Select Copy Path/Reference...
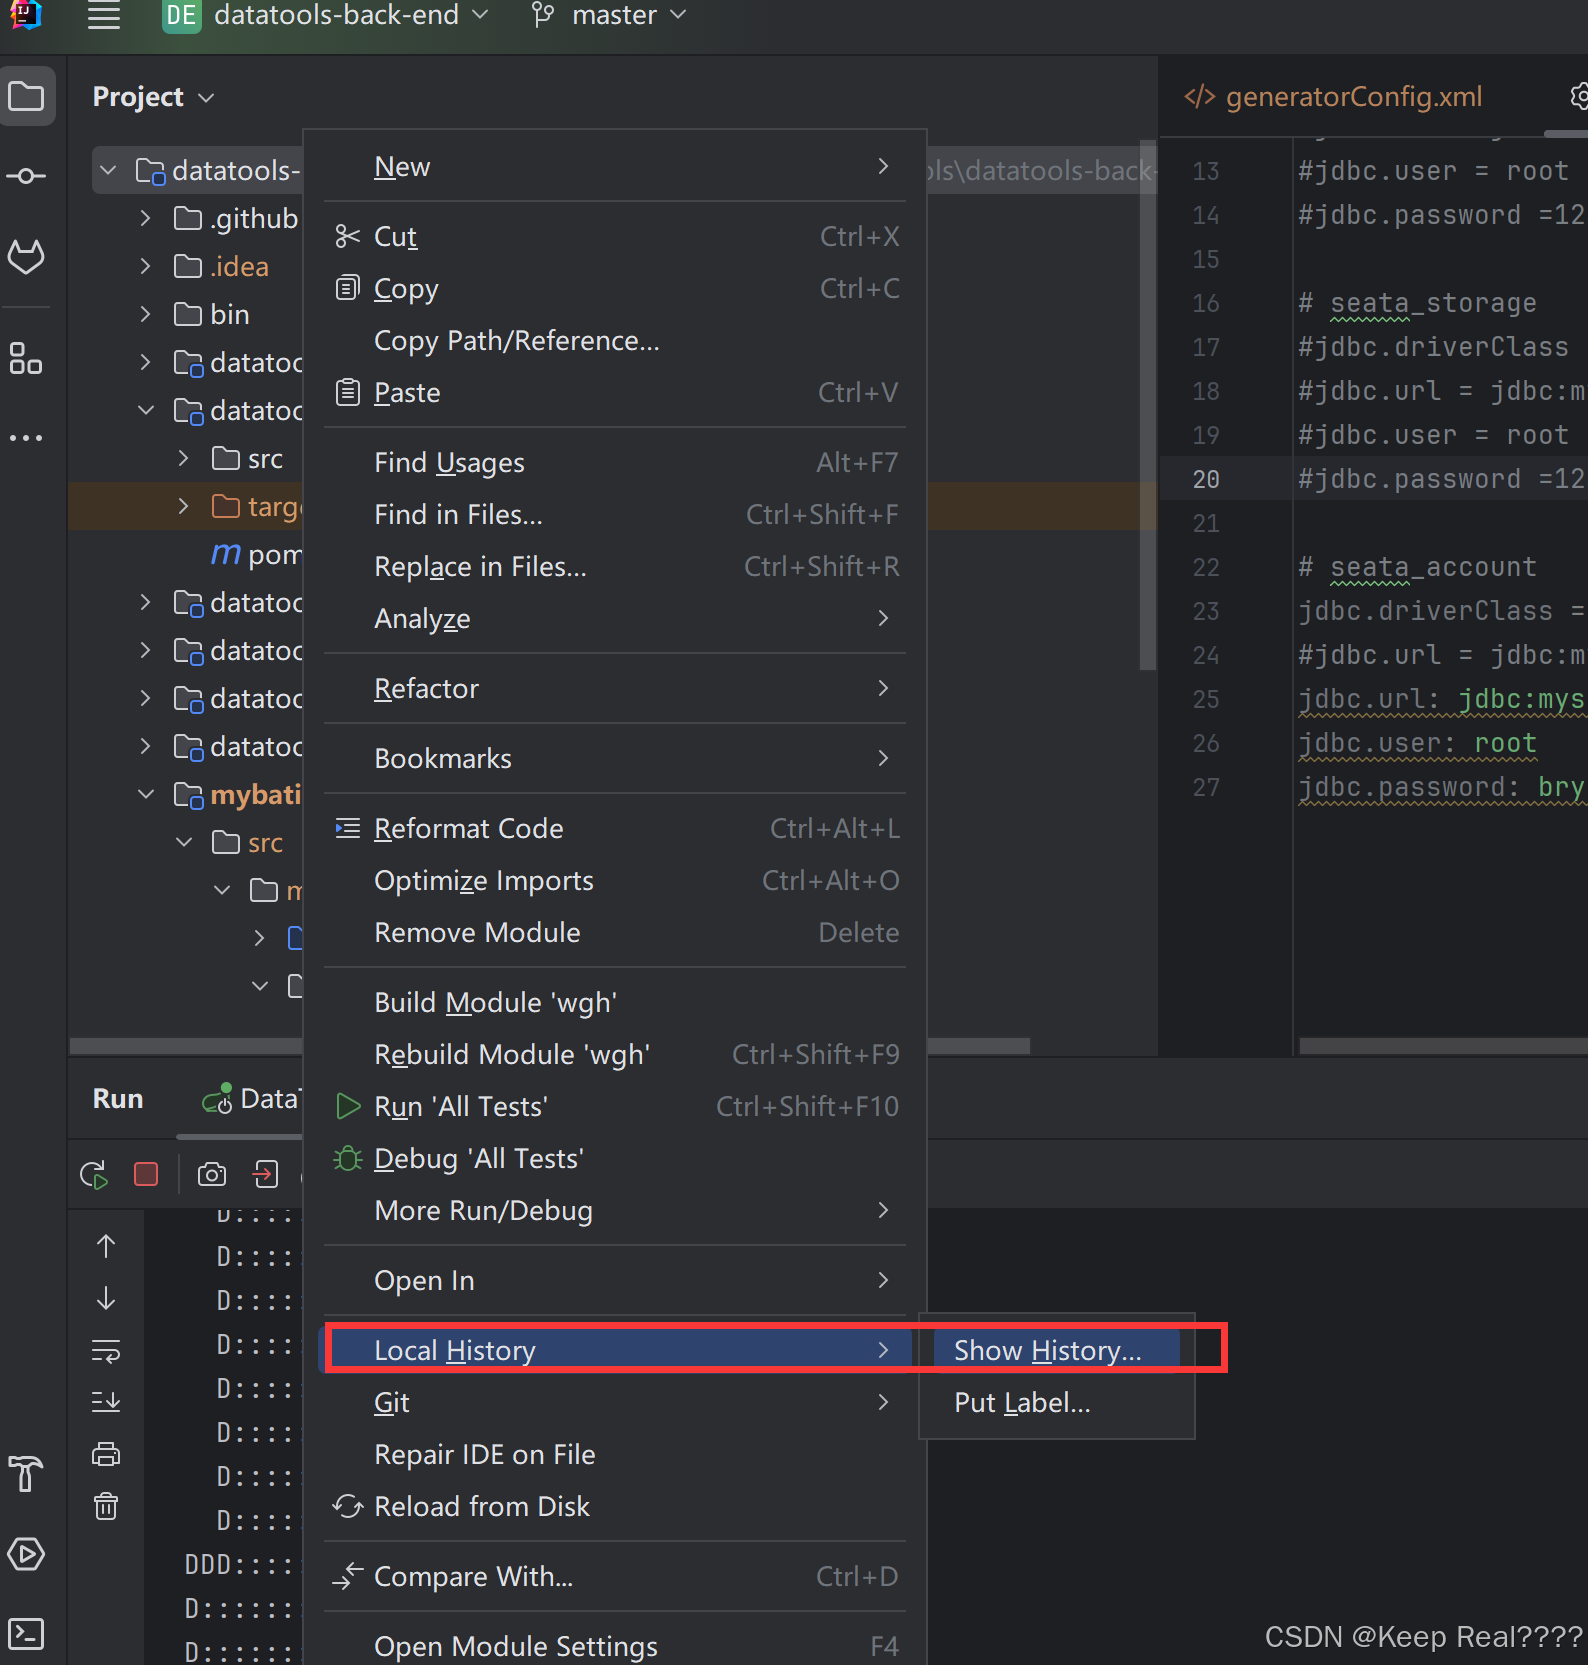The height and width of the screenshot is (1665, 1588). coord(615,341)
